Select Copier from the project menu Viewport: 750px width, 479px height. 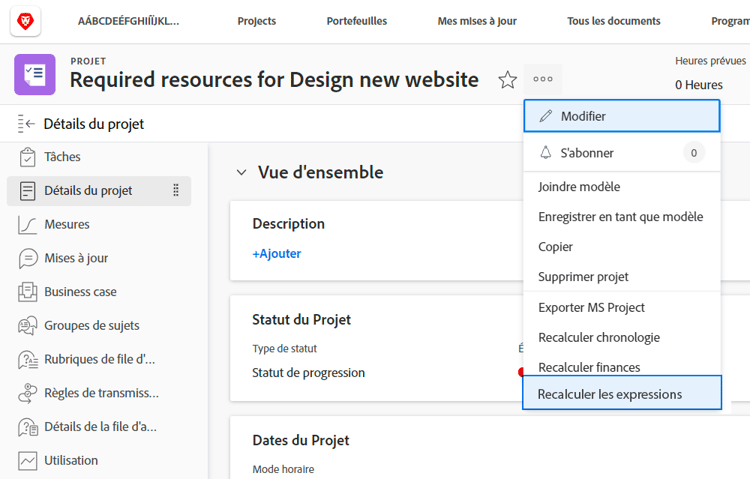point(622,247)
